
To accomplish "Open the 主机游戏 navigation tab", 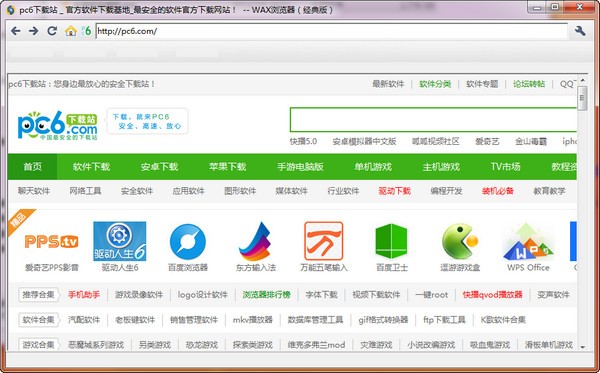I will pyautogui.click(x=441, y=167).
